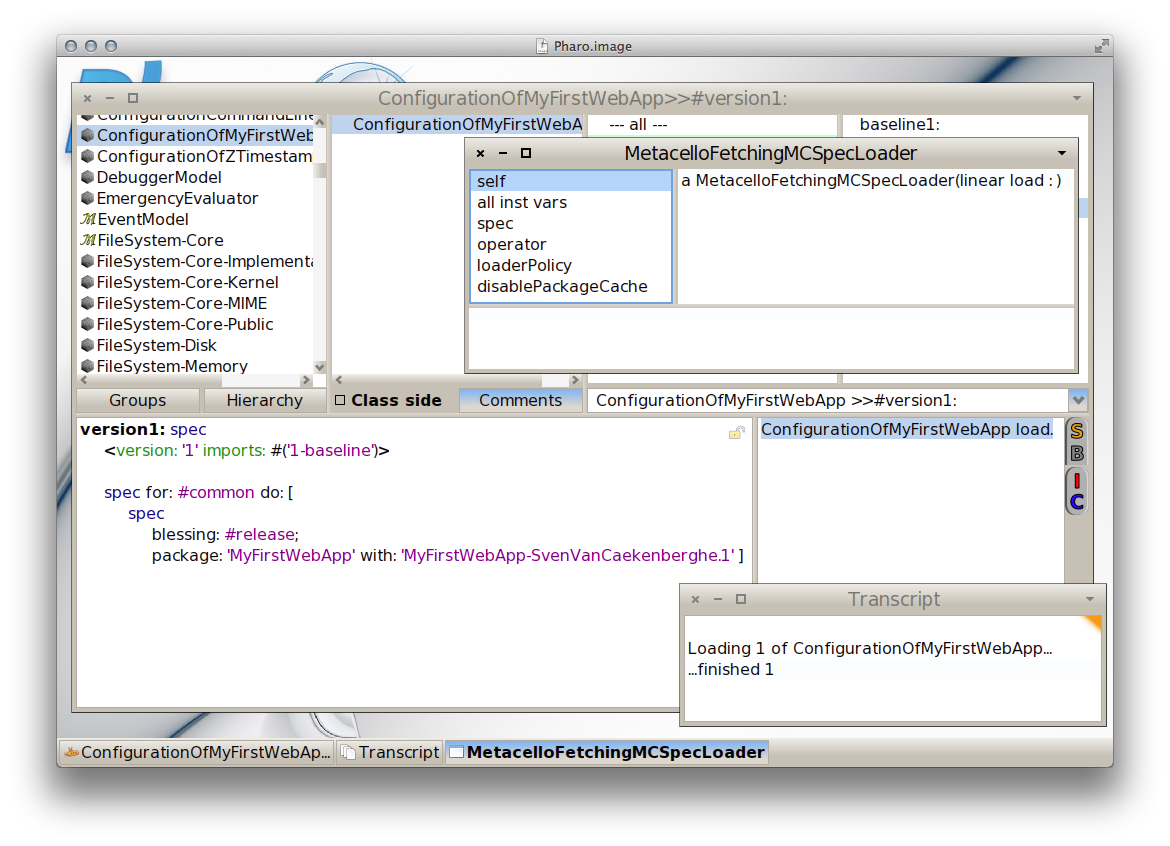Click the FileSystem-Disk package icon
Screen dimensions: 1170x846
[88, 345]
